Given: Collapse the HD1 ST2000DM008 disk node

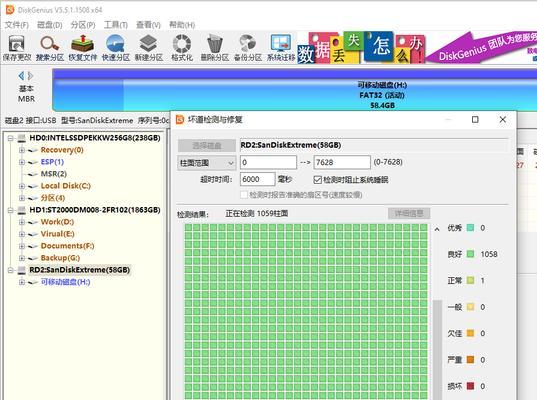Looking at the screenshot, I should tap(11, 210).
